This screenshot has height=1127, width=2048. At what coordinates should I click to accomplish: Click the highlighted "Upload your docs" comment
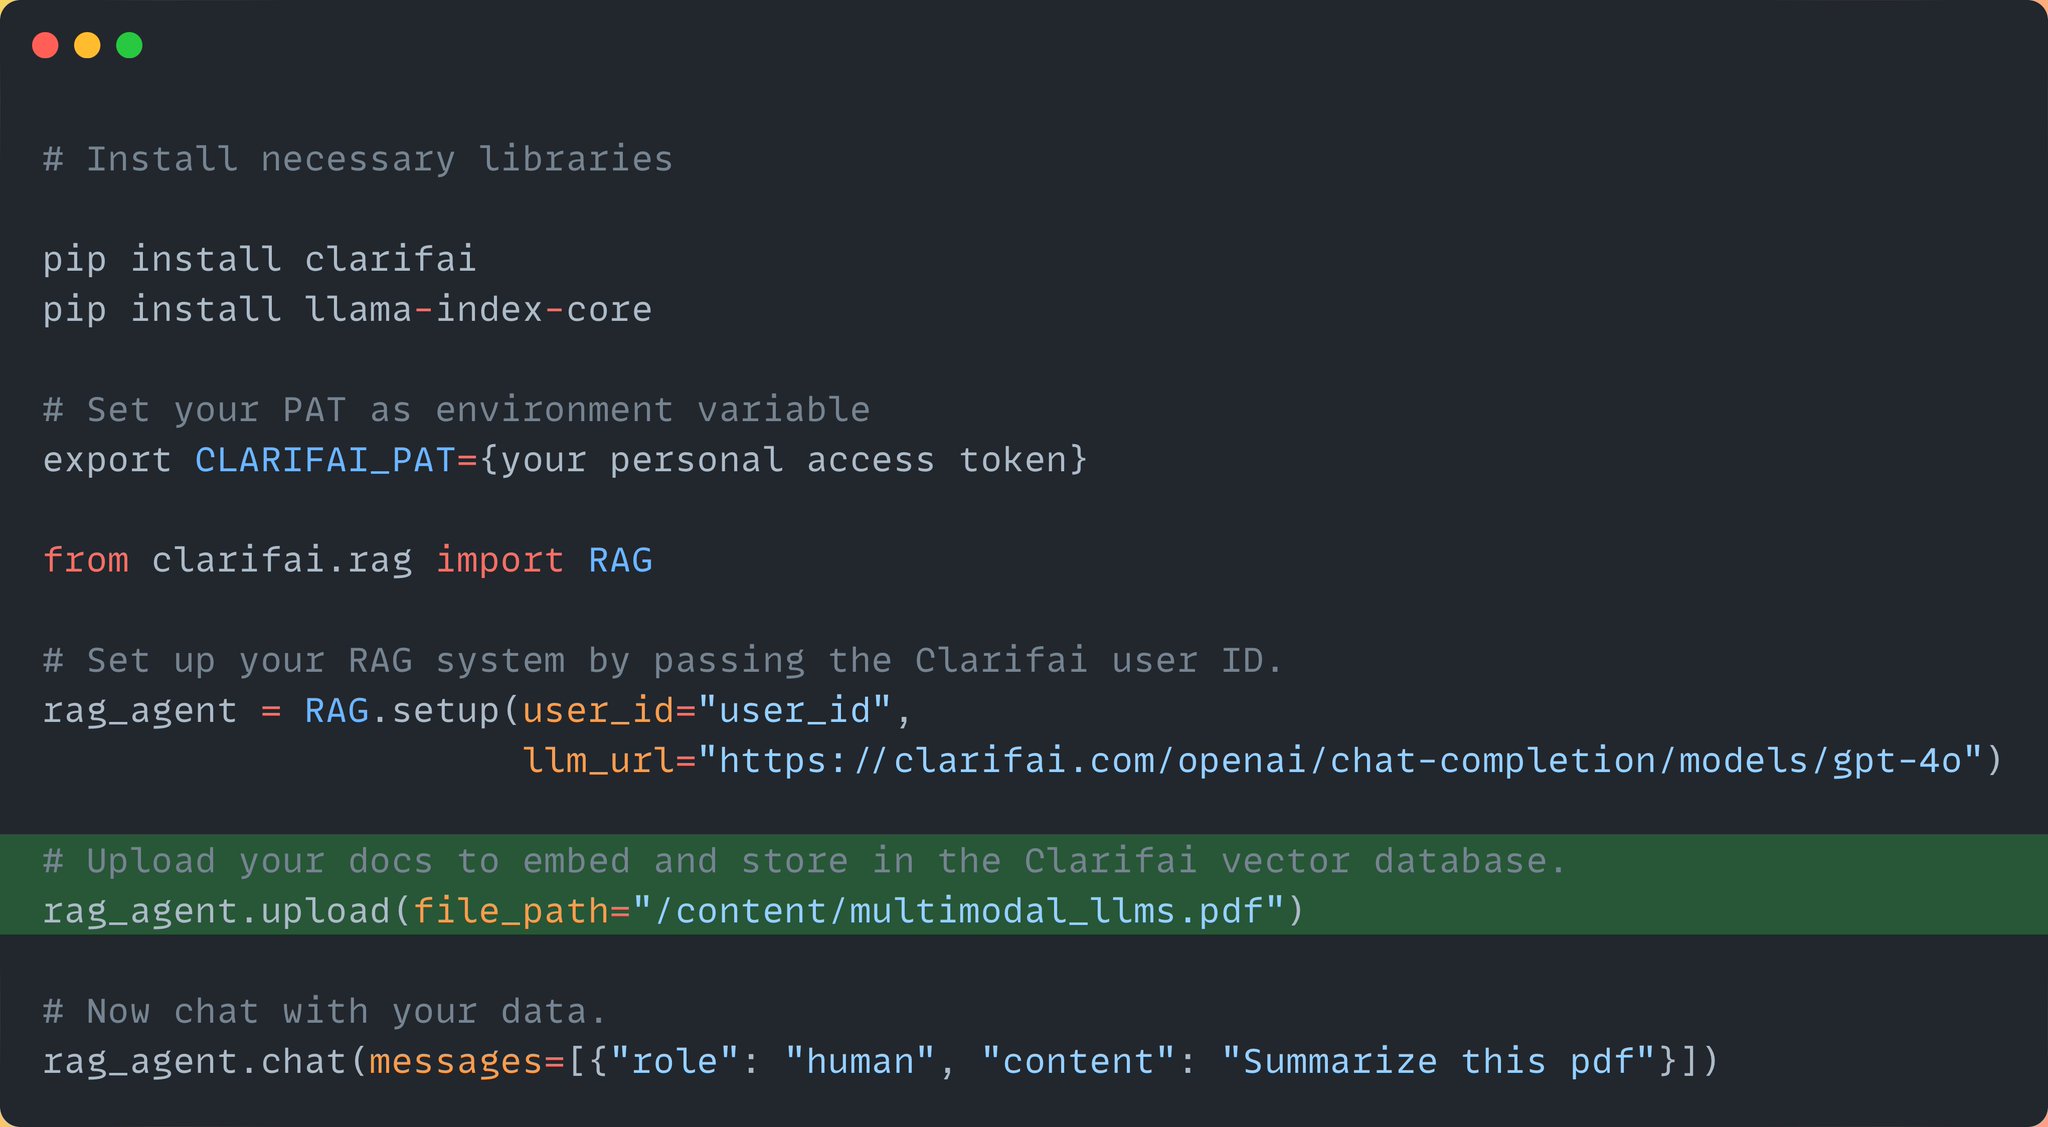805,860
